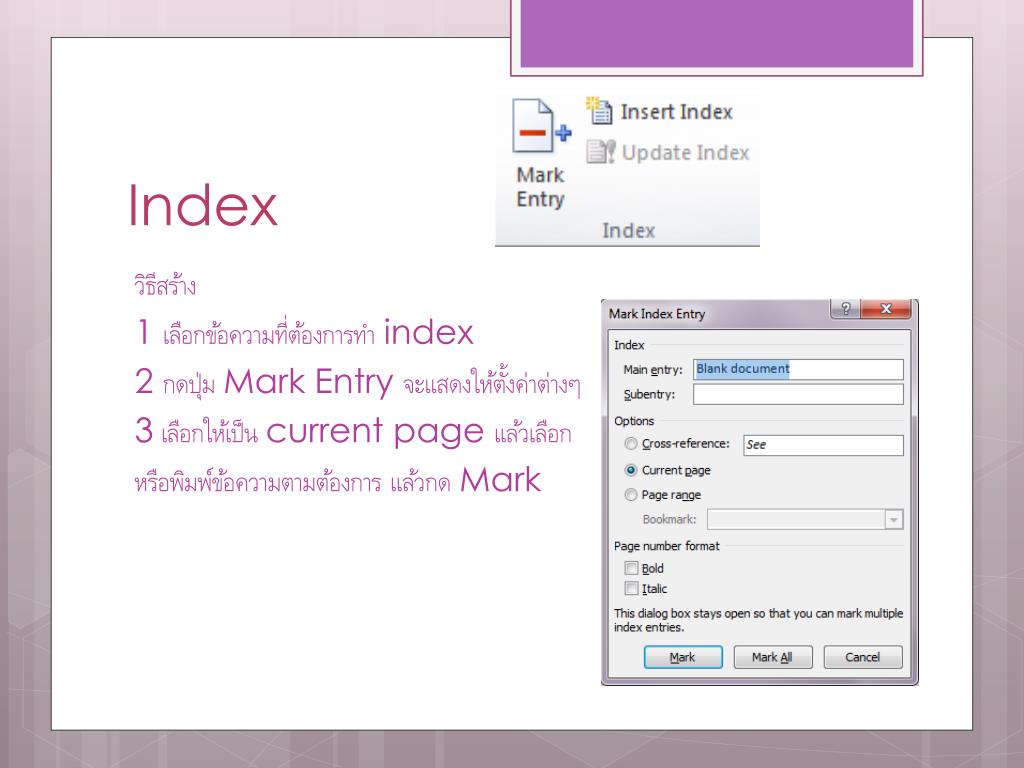Click the 'This dialog box stays open' note
The height and width of the screenshot is (768, 1024).
[758, 620]
